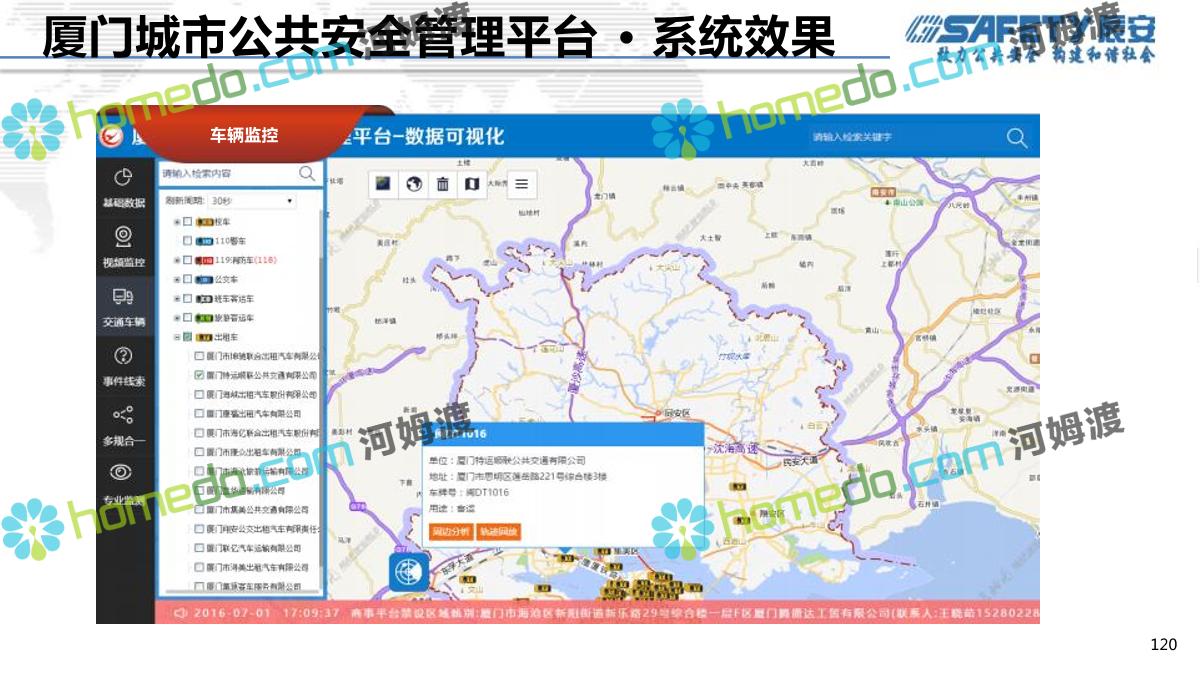This screenshot has width=1200, height=675.
Task: Expand the 校车 tree node
Action: pyautogui.click(x=177, y=222)
